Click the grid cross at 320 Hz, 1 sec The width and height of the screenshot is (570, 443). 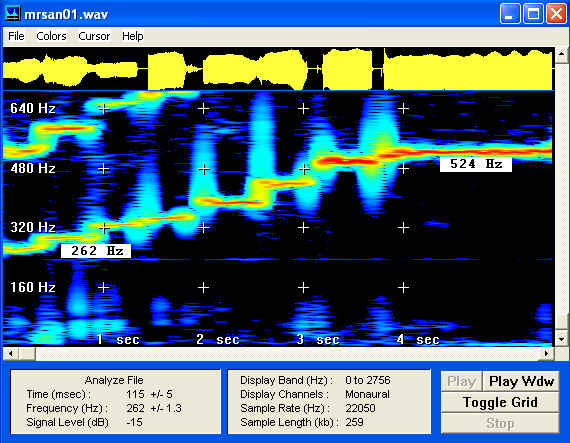pos(104,228)
